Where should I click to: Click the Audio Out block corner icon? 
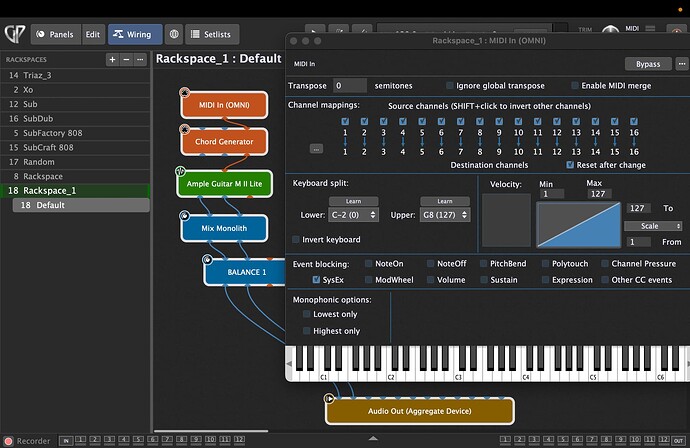(x=329, y=398)
